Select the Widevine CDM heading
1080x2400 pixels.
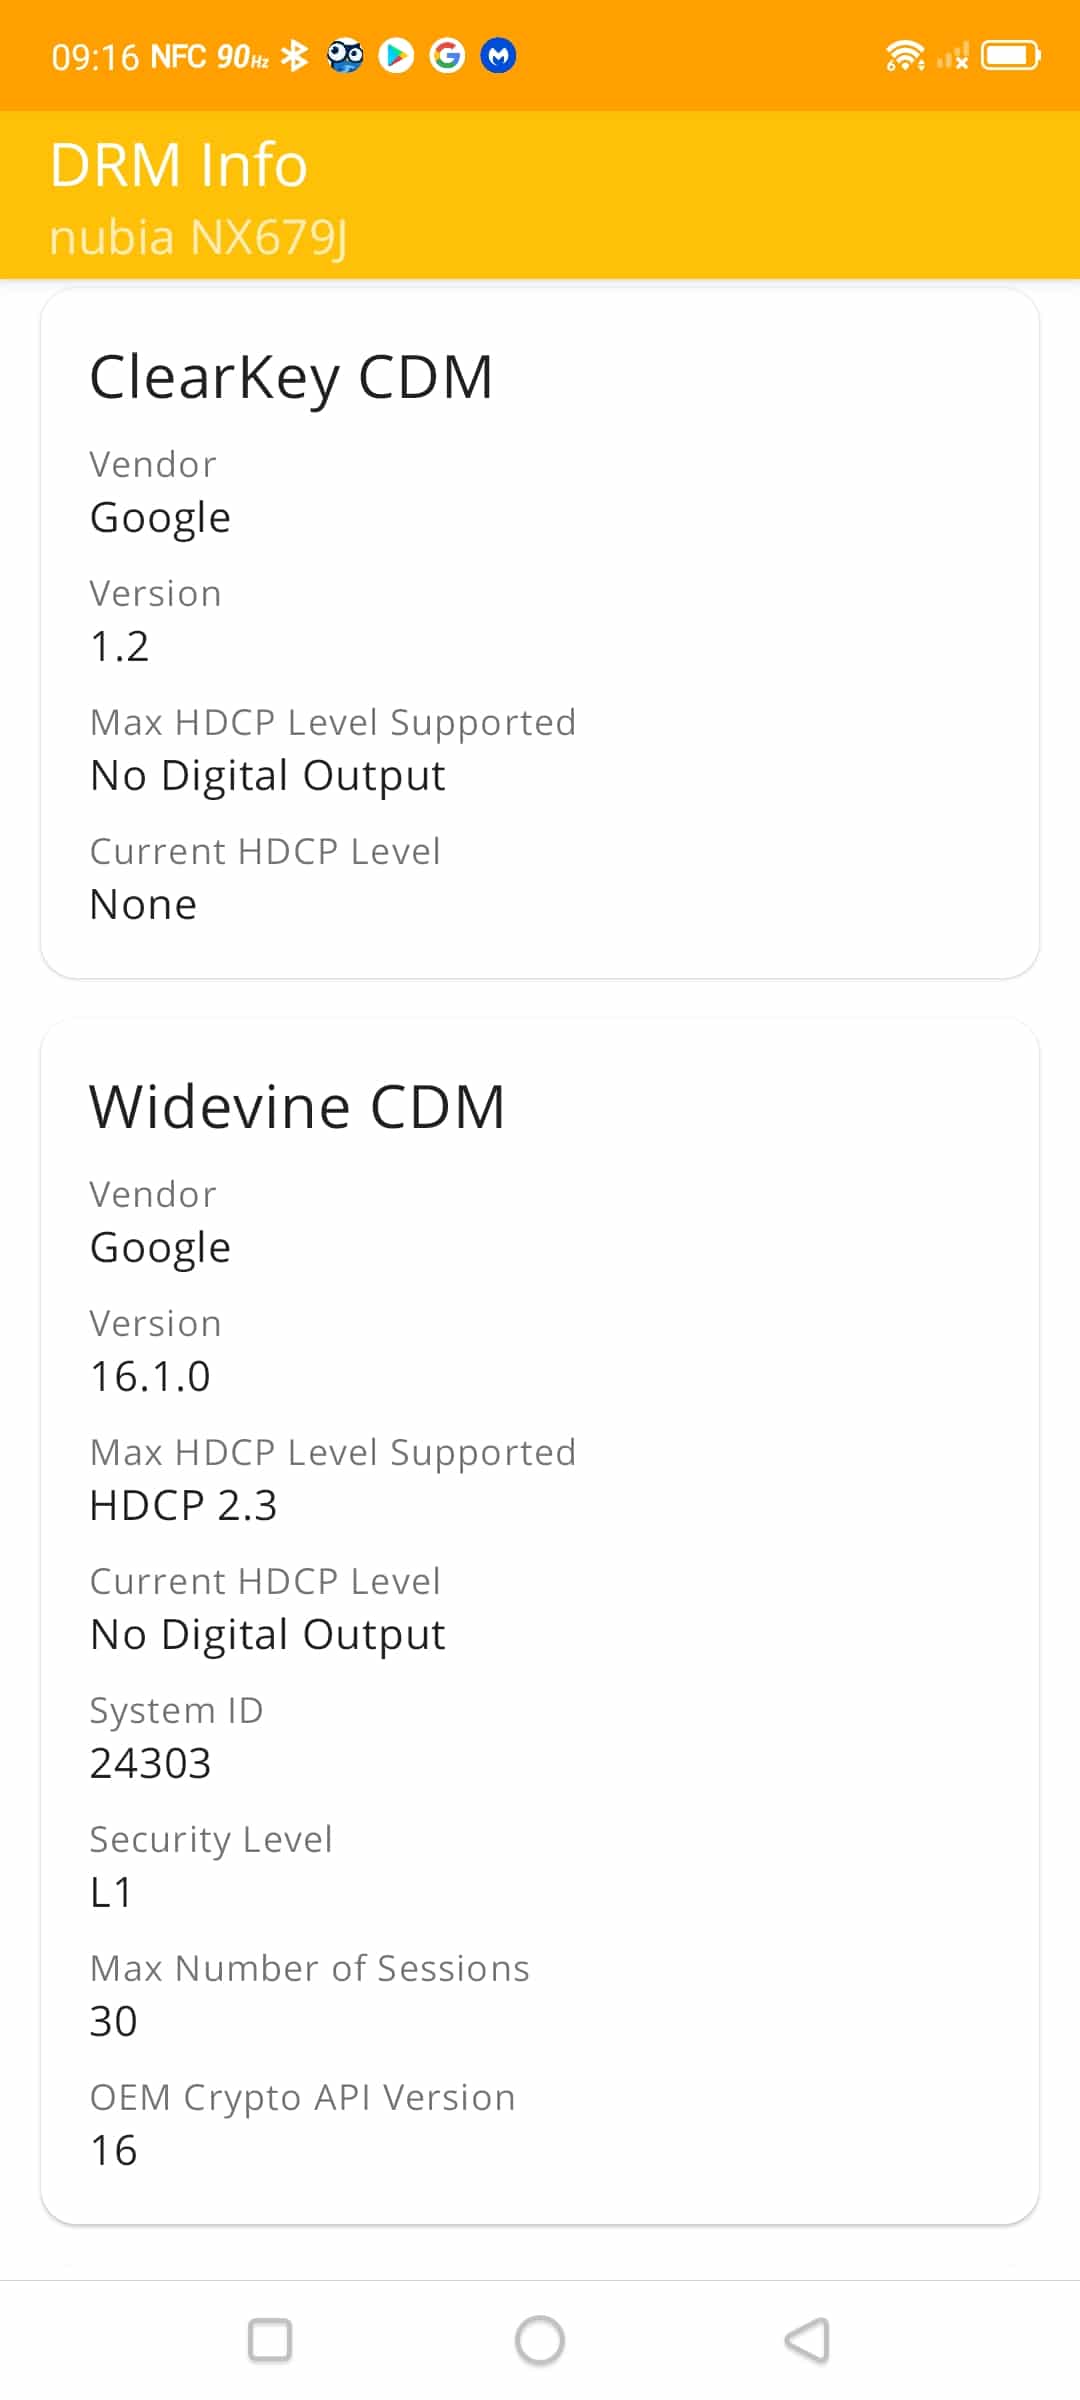pos(297,1107)
